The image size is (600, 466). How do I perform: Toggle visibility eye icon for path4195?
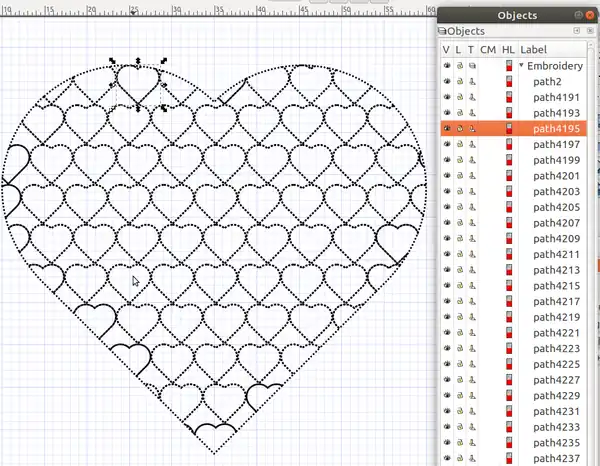[x=447, y=129]
